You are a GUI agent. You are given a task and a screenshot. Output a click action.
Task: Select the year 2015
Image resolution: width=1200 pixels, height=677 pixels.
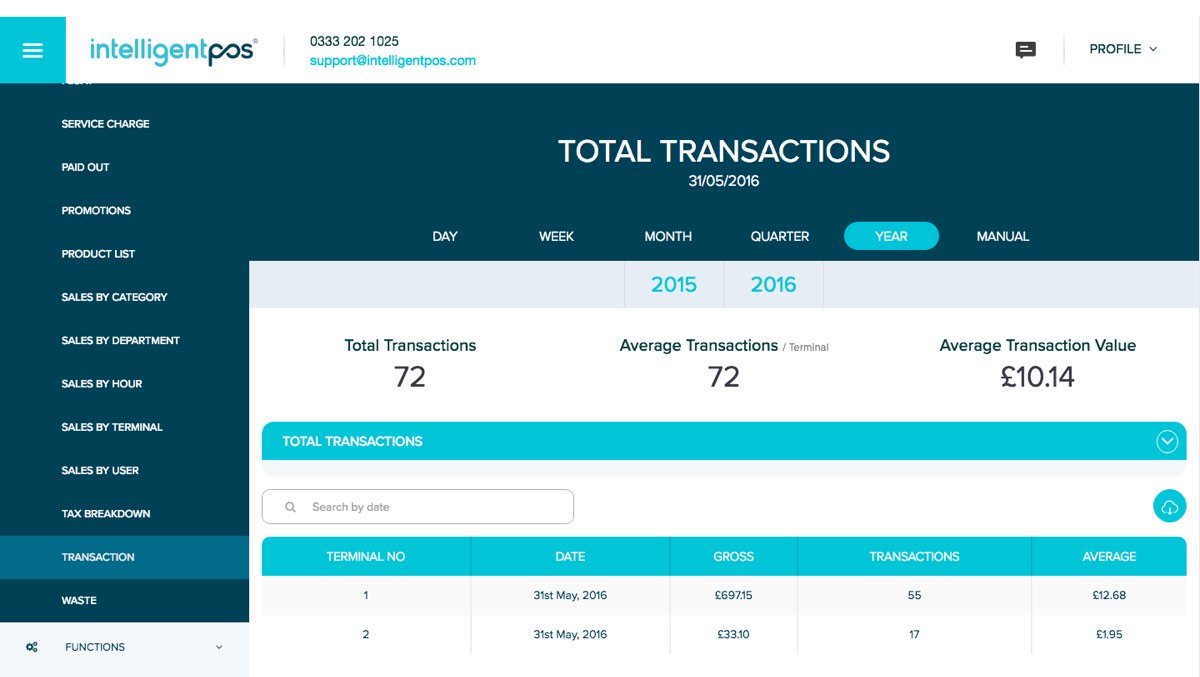[674, 285]
